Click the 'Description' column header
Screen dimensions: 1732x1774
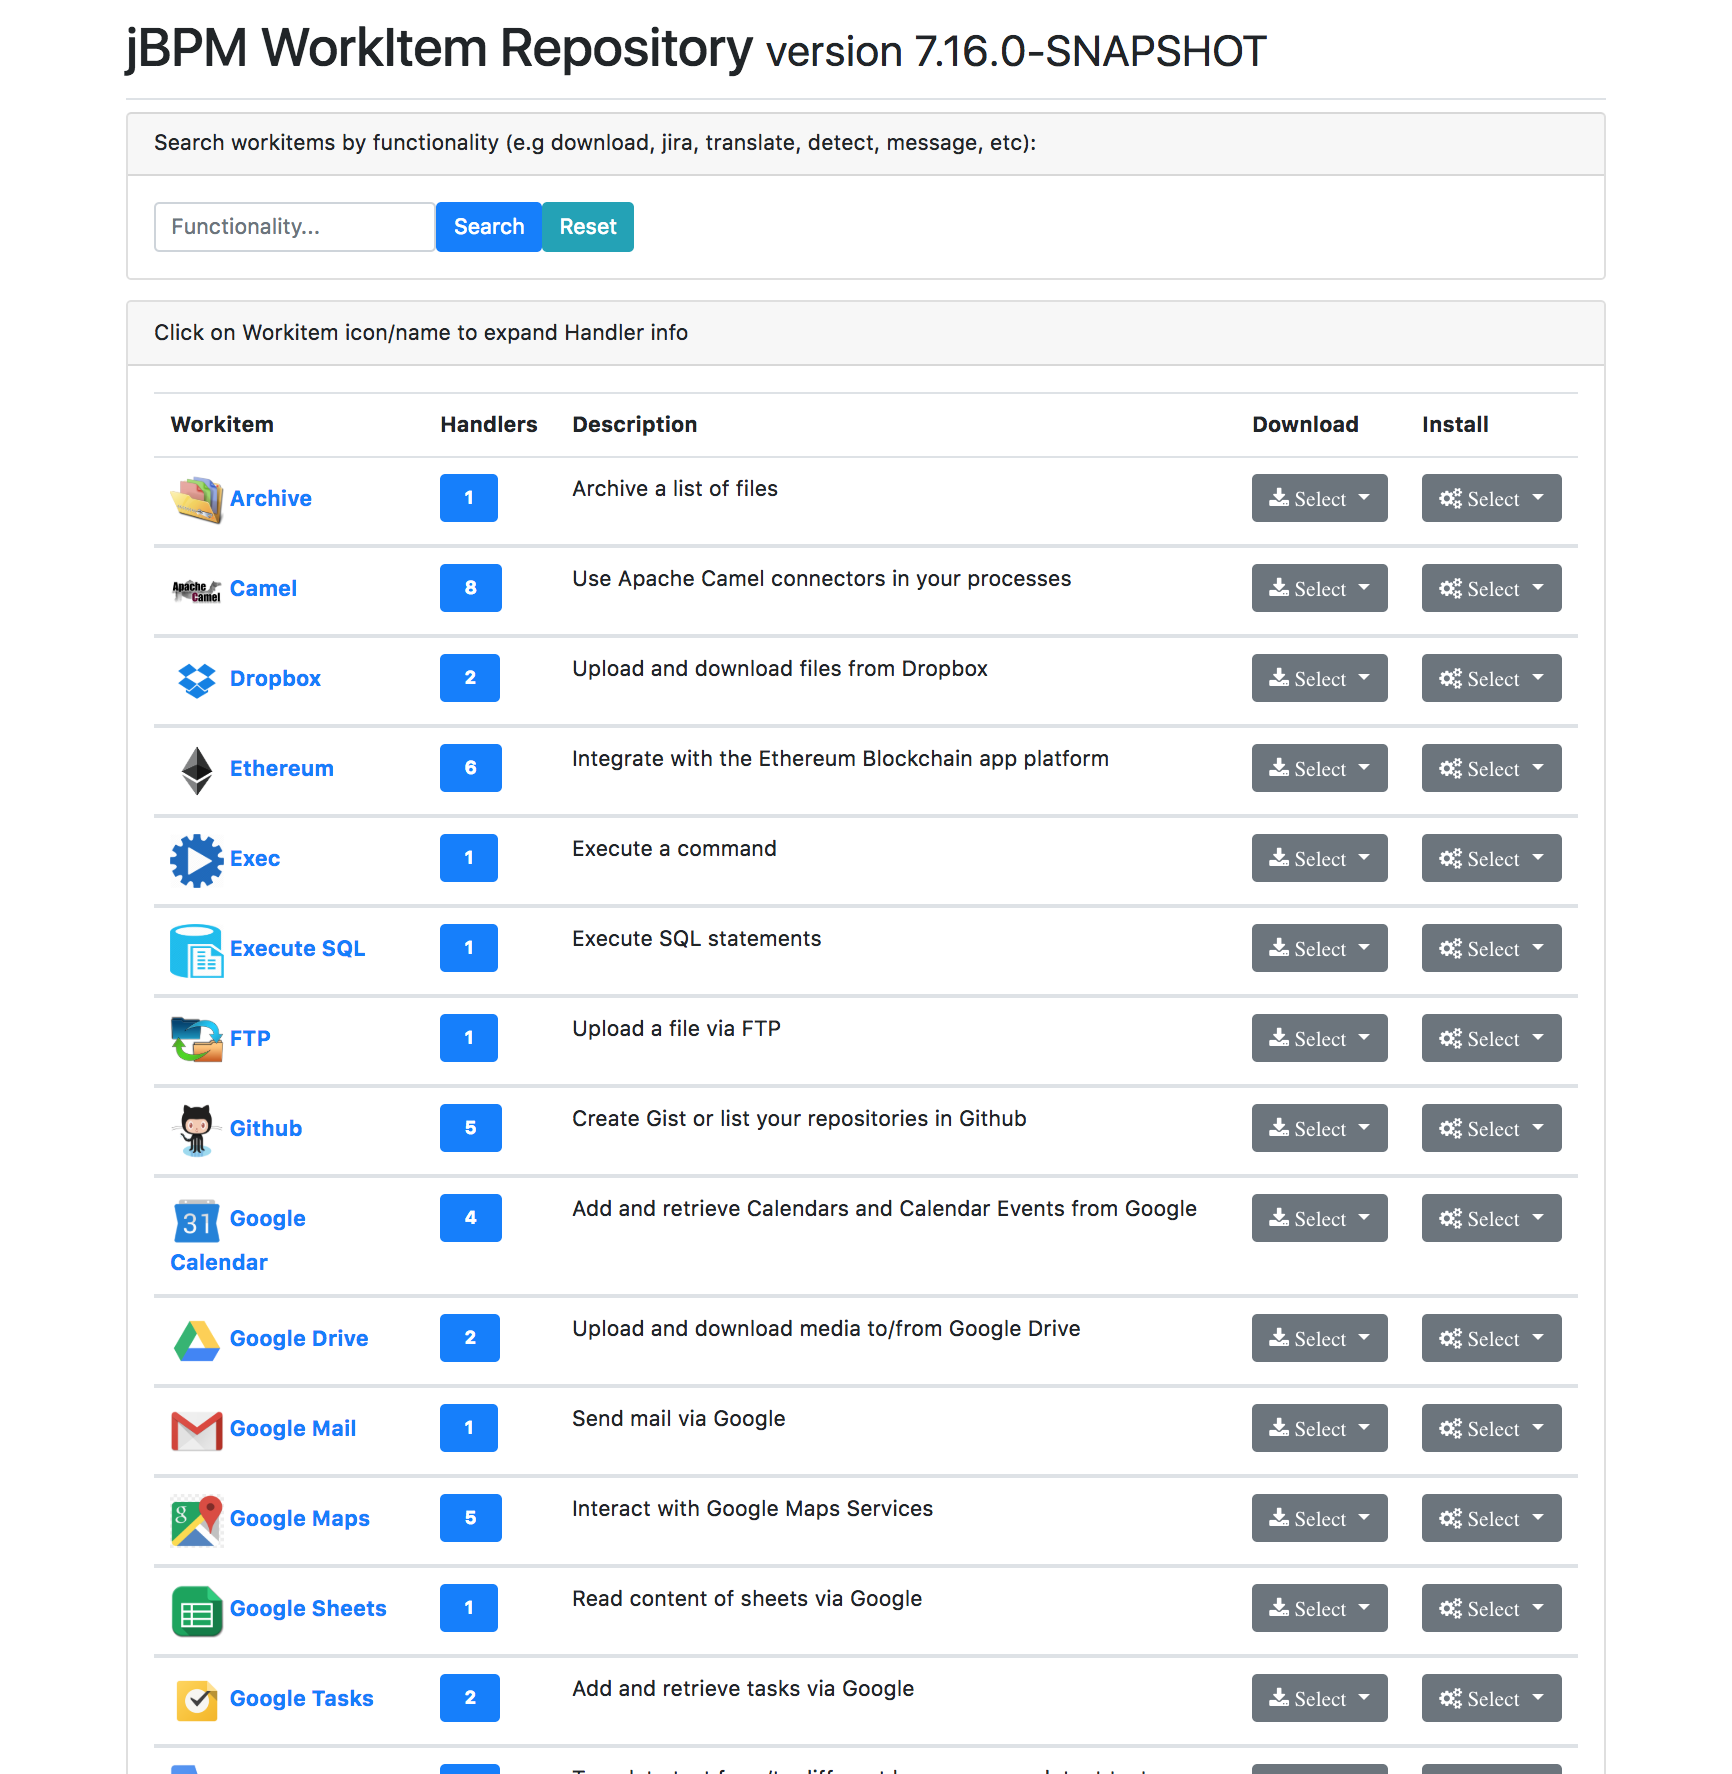(635, 424)
